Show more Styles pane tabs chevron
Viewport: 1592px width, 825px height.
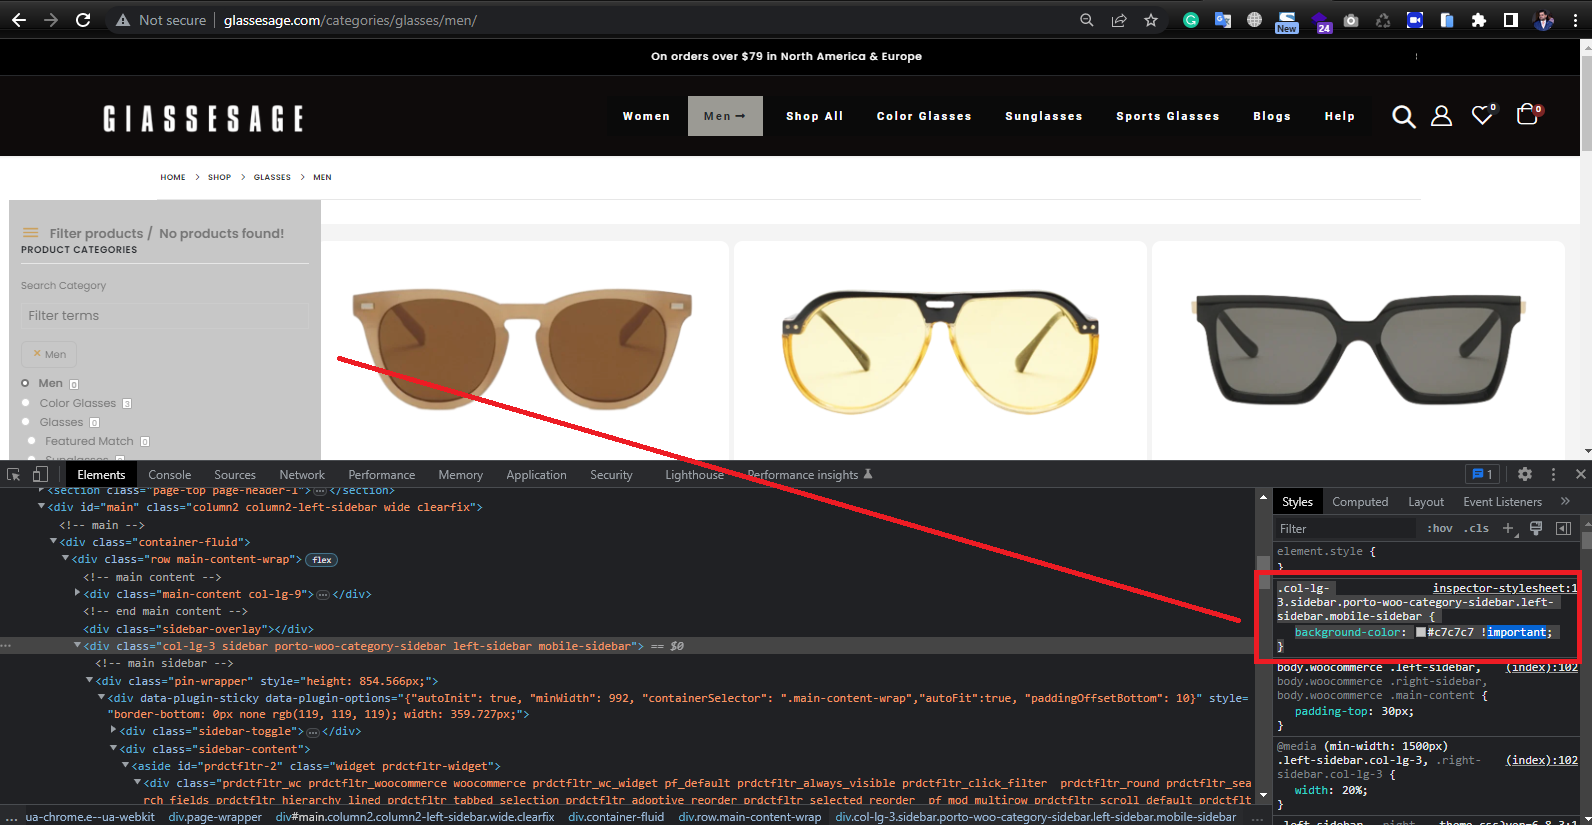coord(1565,501)
